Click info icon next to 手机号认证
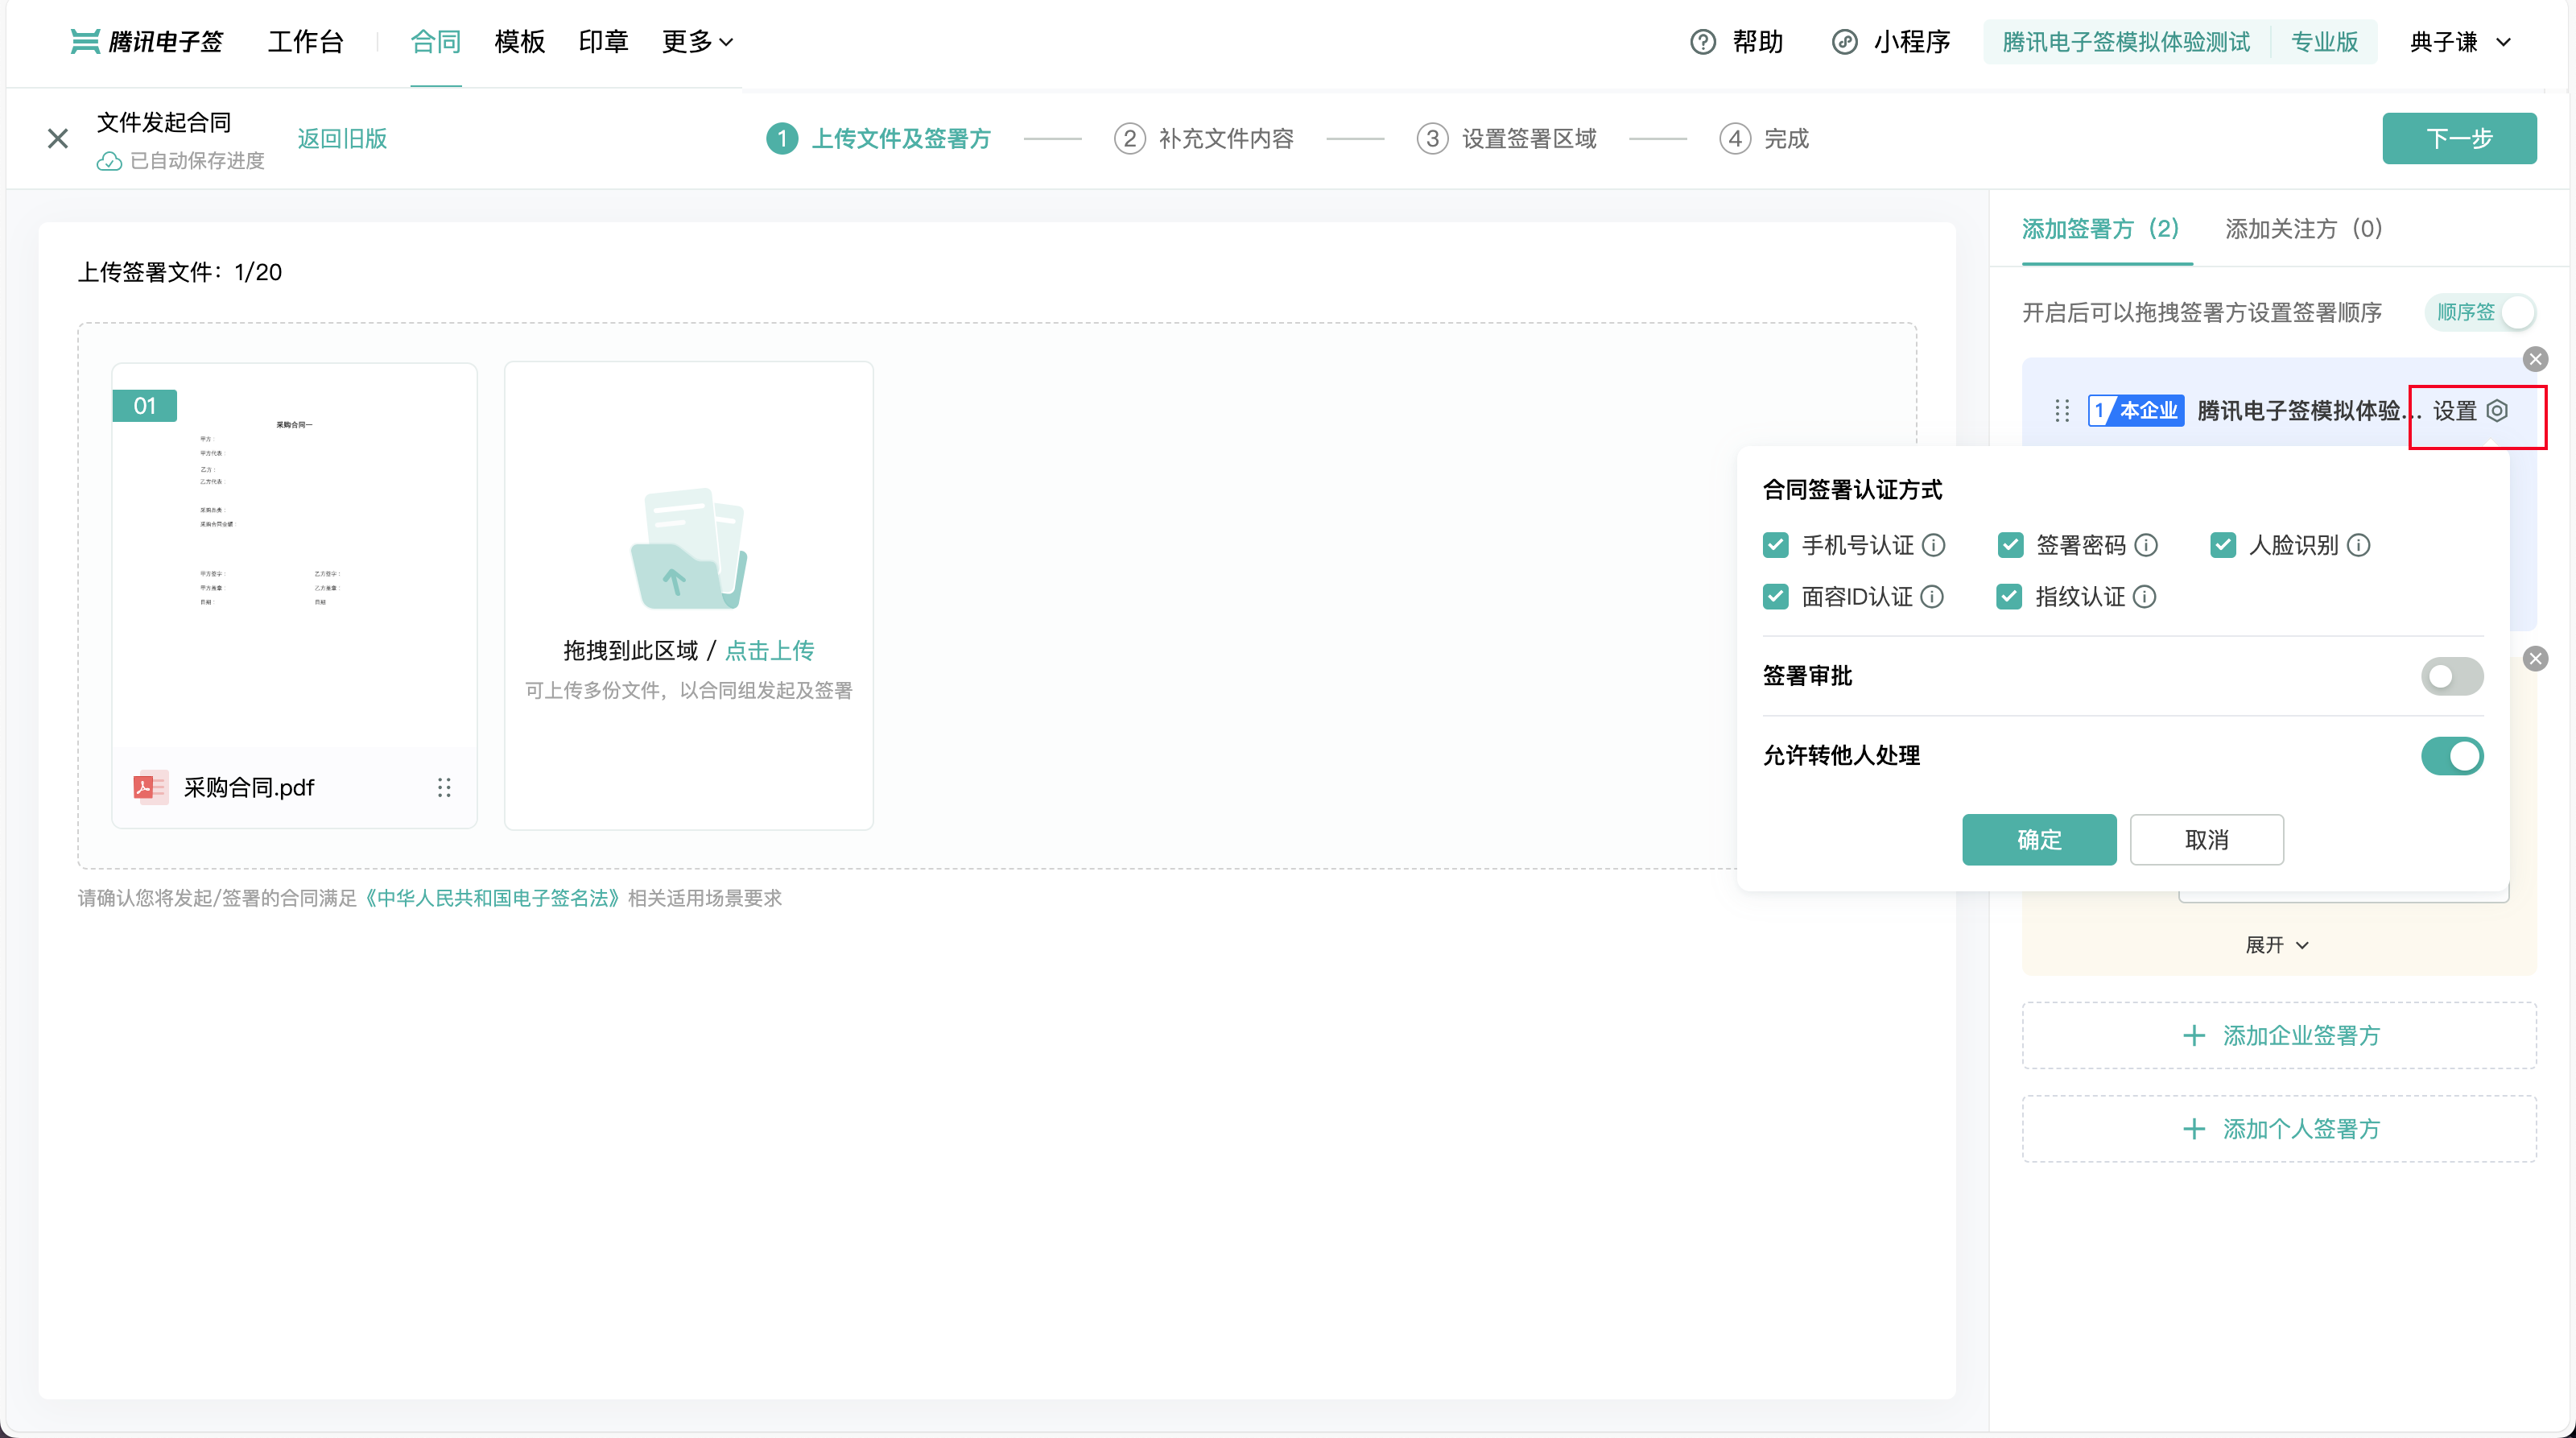The width and height of the screenshot is (2576, 1438). pos(1934,545)
